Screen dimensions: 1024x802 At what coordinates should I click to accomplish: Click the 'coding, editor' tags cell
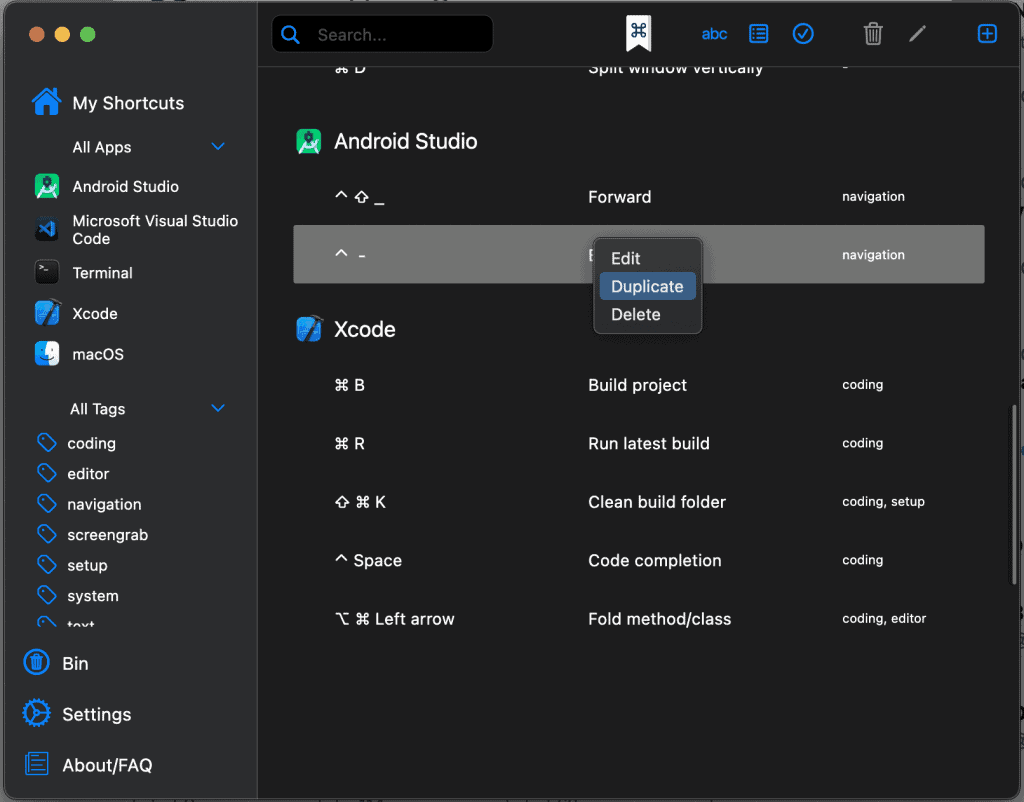[884, 618]
